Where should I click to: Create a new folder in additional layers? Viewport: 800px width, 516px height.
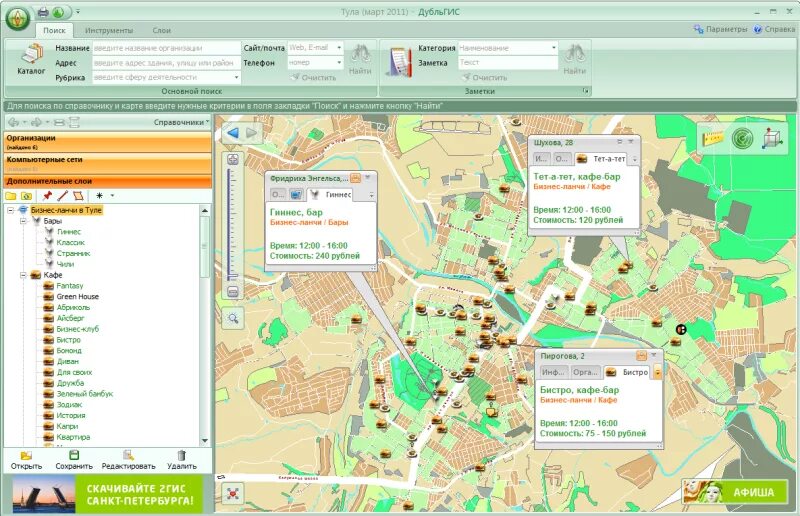coord(10,196)
